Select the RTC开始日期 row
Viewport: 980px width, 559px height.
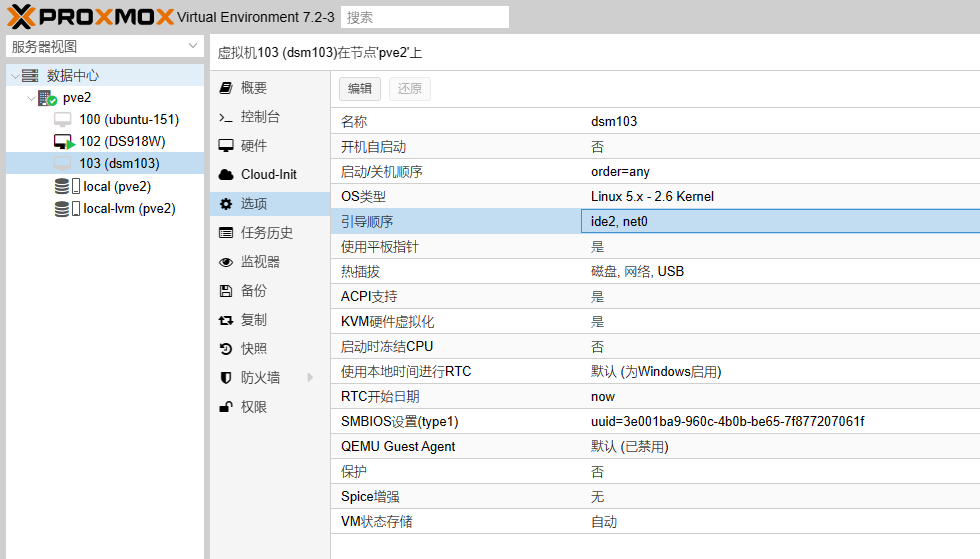coord(655,396)
